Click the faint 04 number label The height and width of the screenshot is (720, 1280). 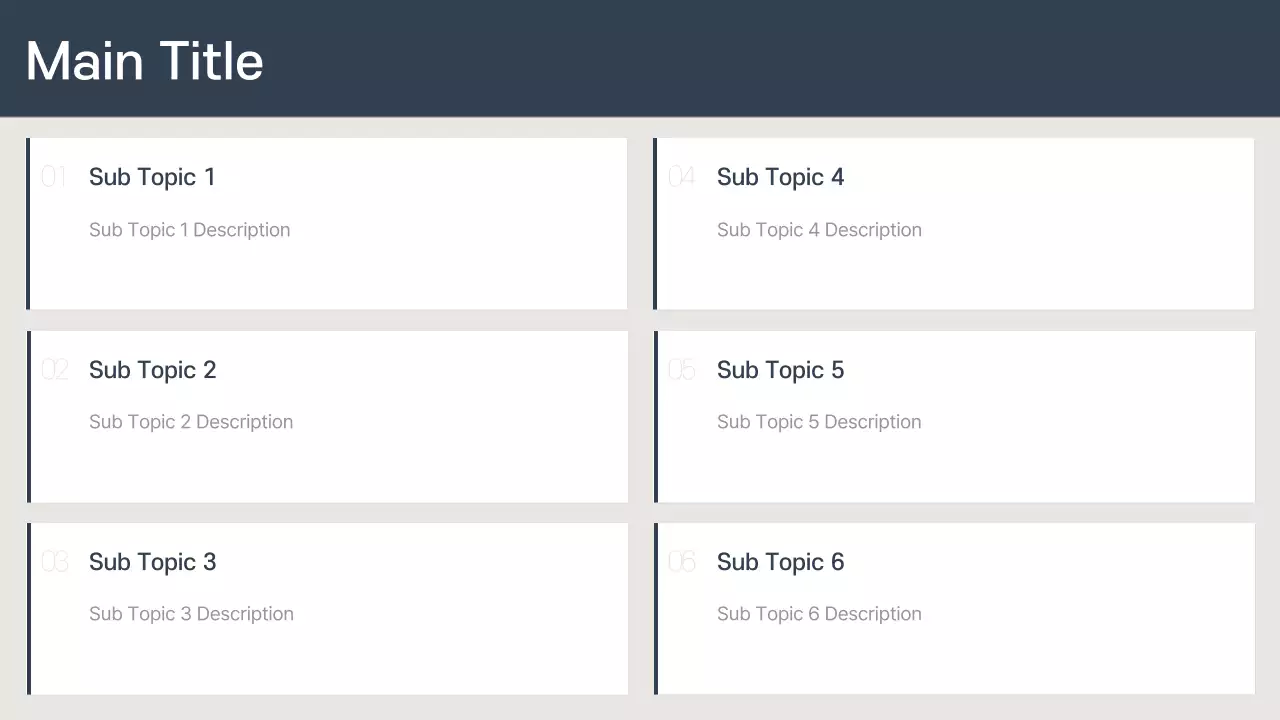coord(681,178)
